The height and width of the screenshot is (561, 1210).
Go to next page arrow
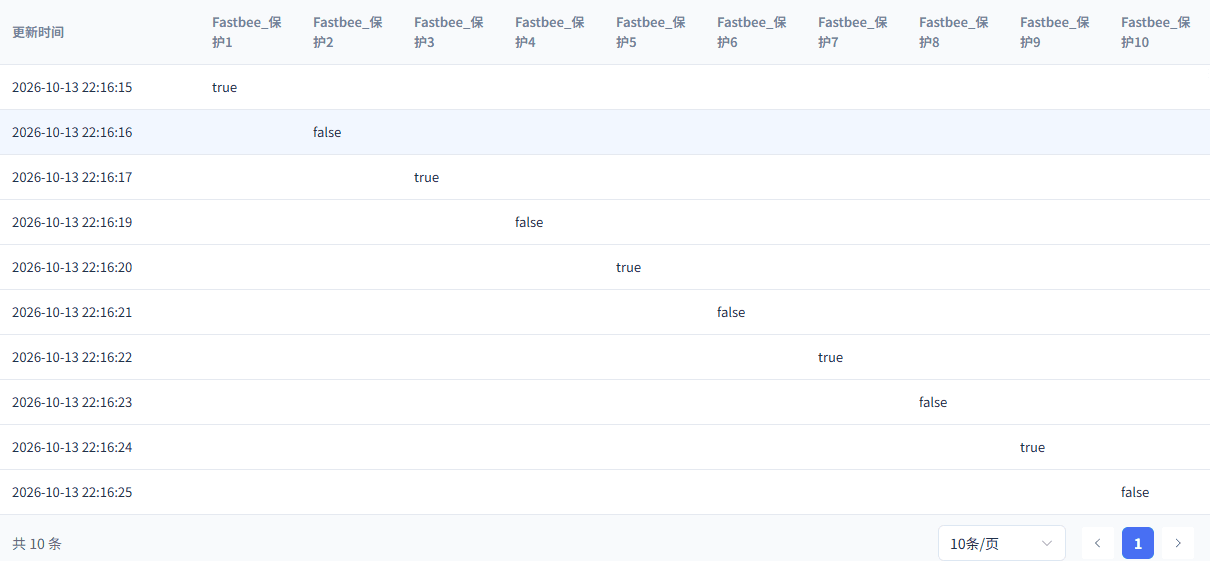(1178, 543)
